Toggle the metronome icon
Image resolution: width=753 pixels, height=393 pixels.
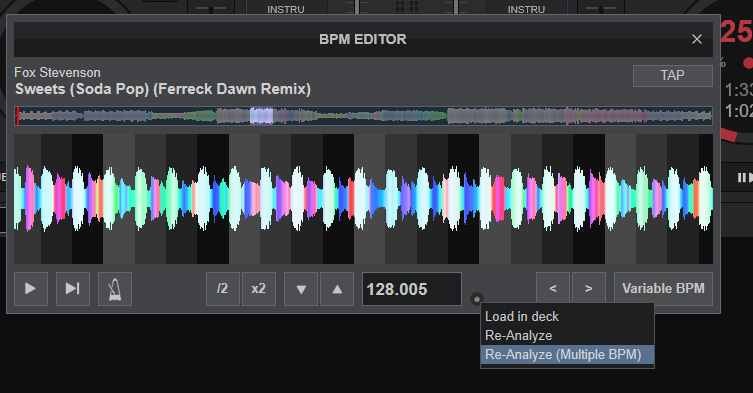pos(115,289)
